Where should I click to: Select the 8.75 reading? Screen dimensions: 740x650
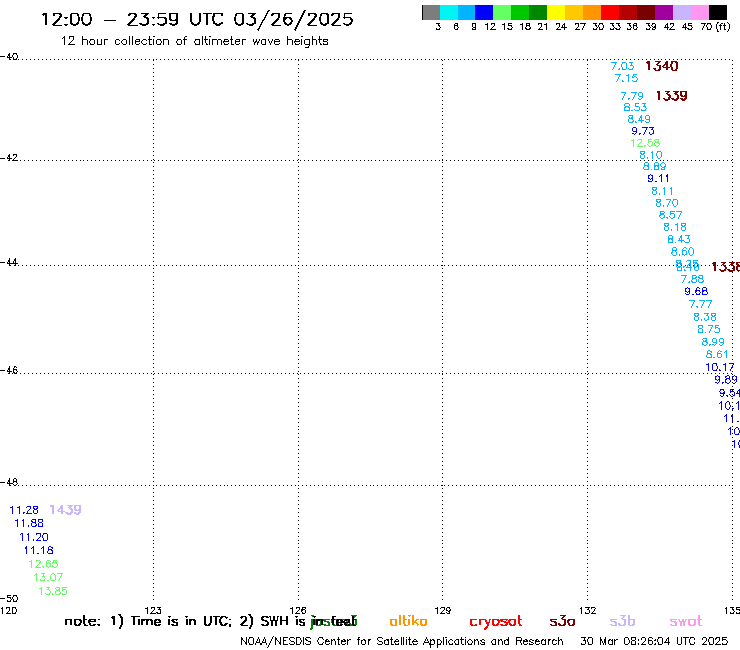[x=709, y=329]
